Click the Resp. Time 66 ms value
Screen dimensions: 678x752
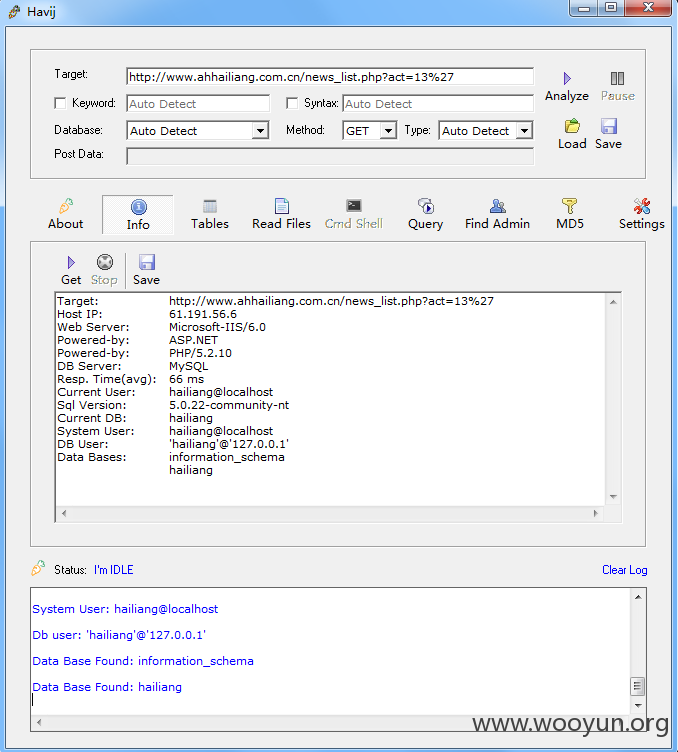[x=187, y=379]
